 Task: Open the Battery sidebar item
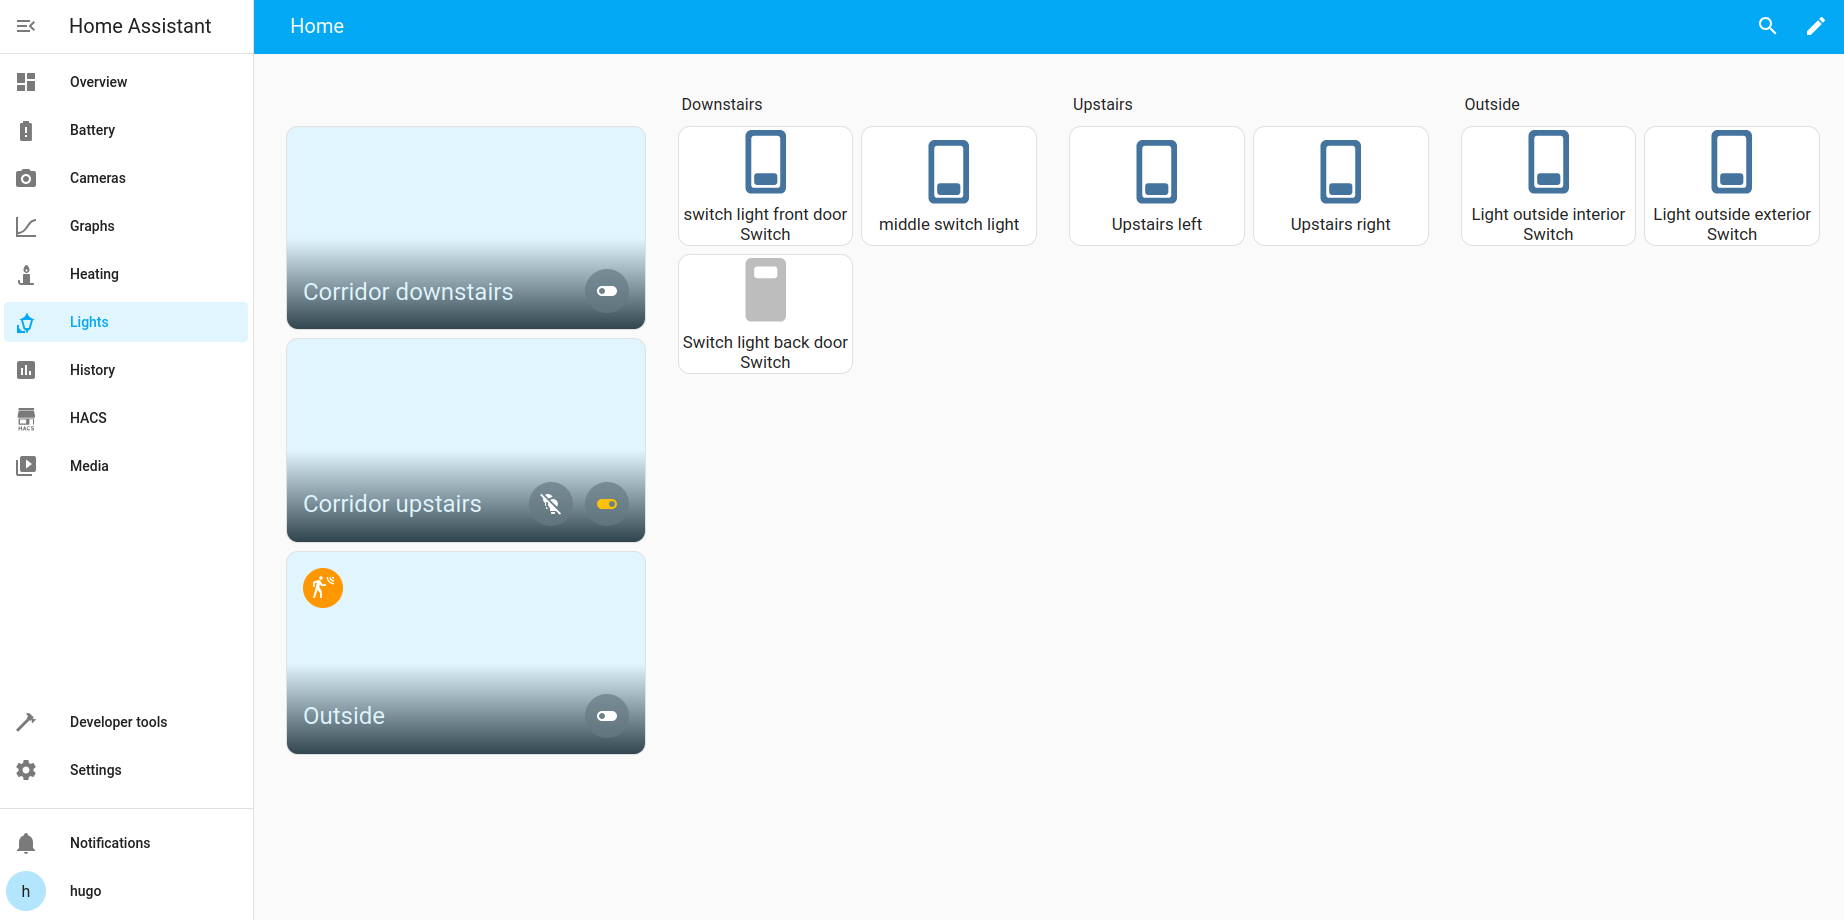(92, 130)
